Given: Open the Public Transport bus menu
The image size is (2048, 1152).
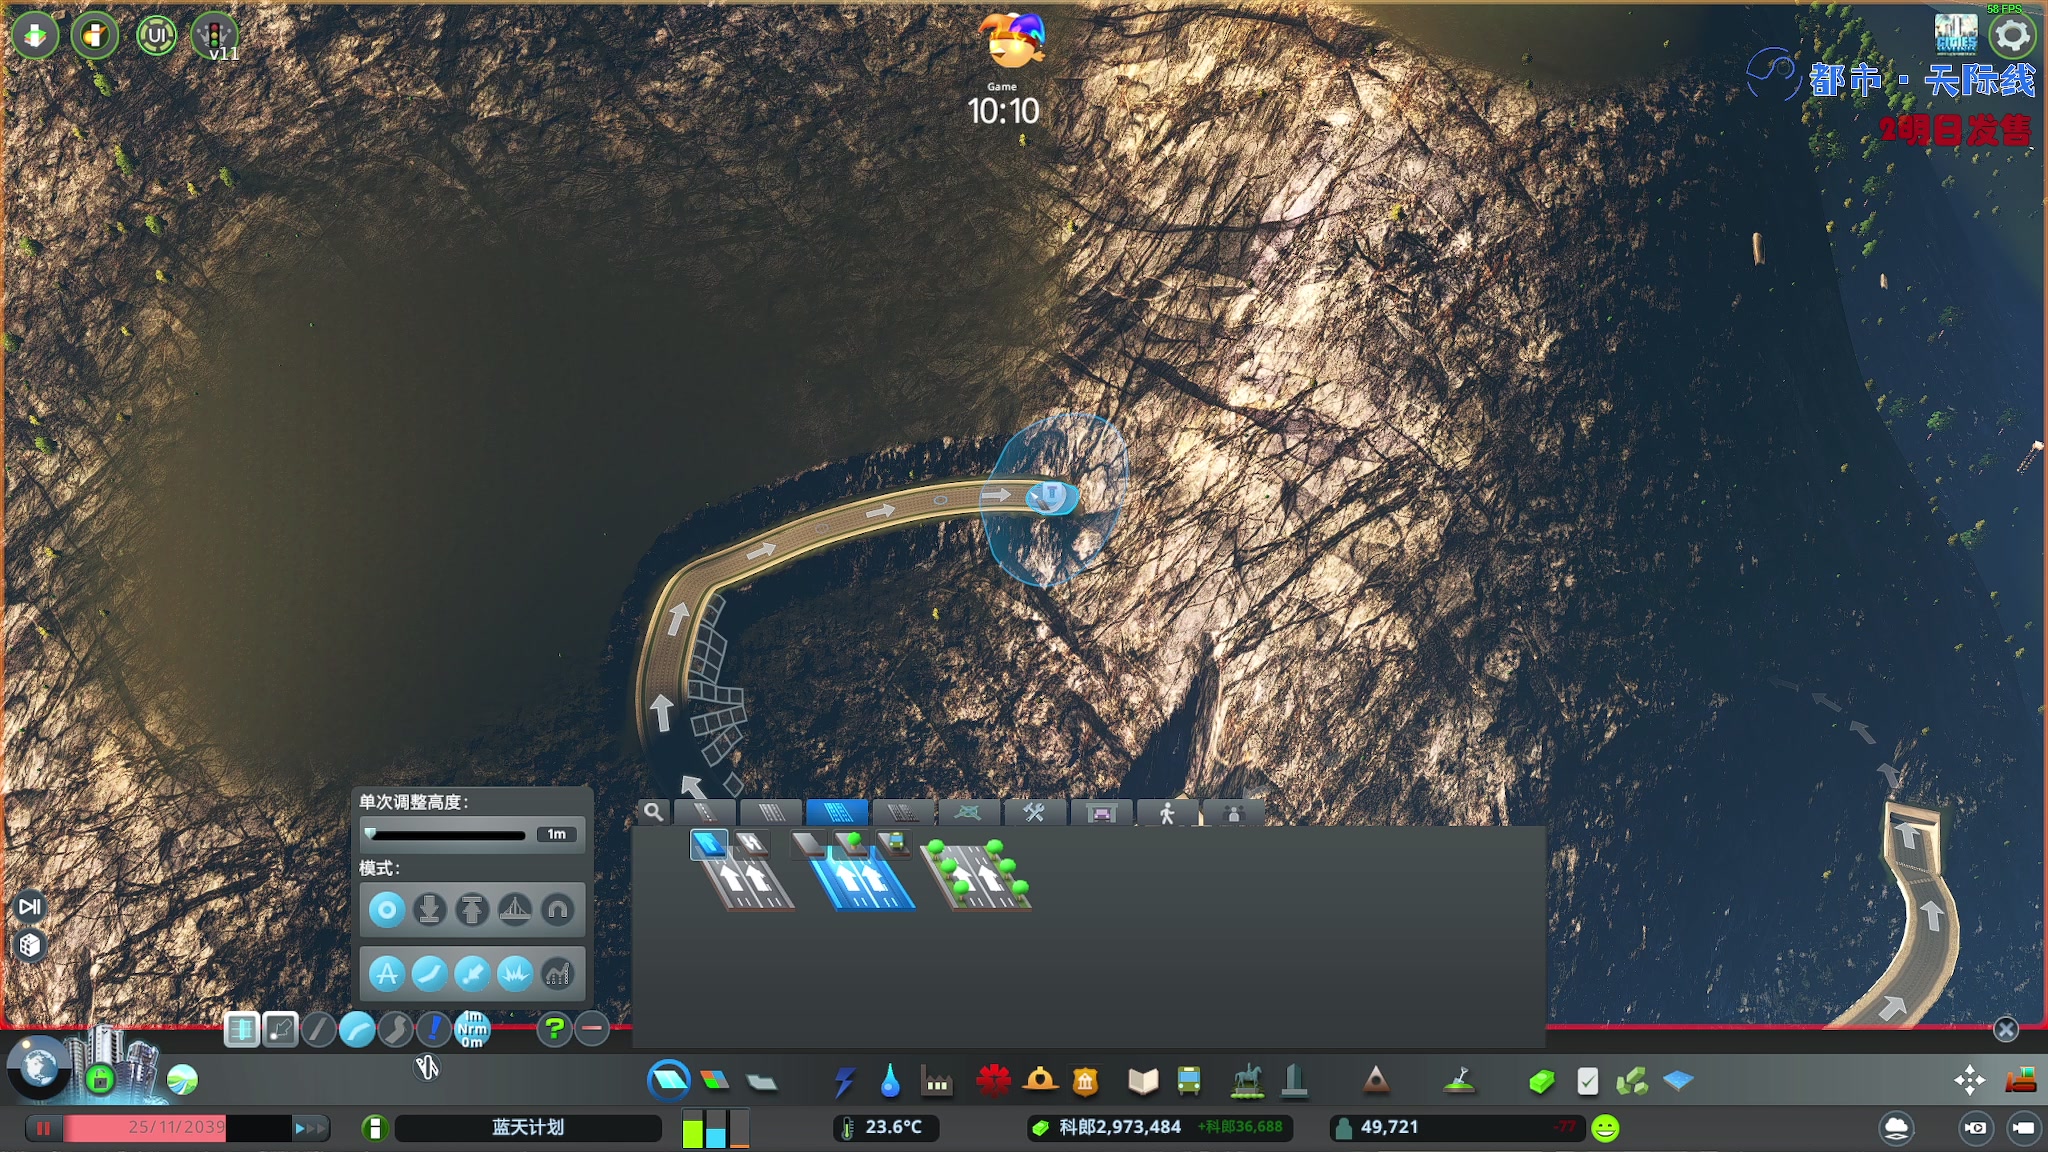Looking at the screenshot, I should 1189,1081.
